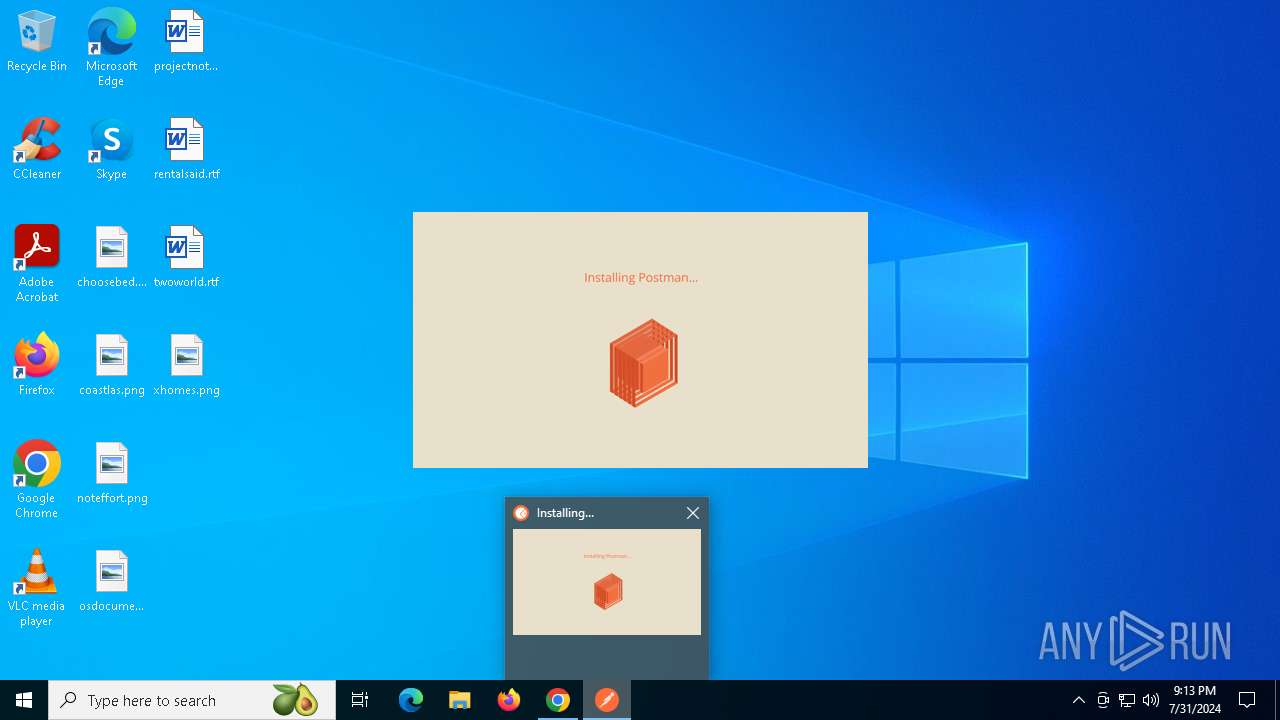The width and height of the screenshot is (1280, 720).
Task: Select VLC media player desktop shortcut
Action: coord(37,588)
